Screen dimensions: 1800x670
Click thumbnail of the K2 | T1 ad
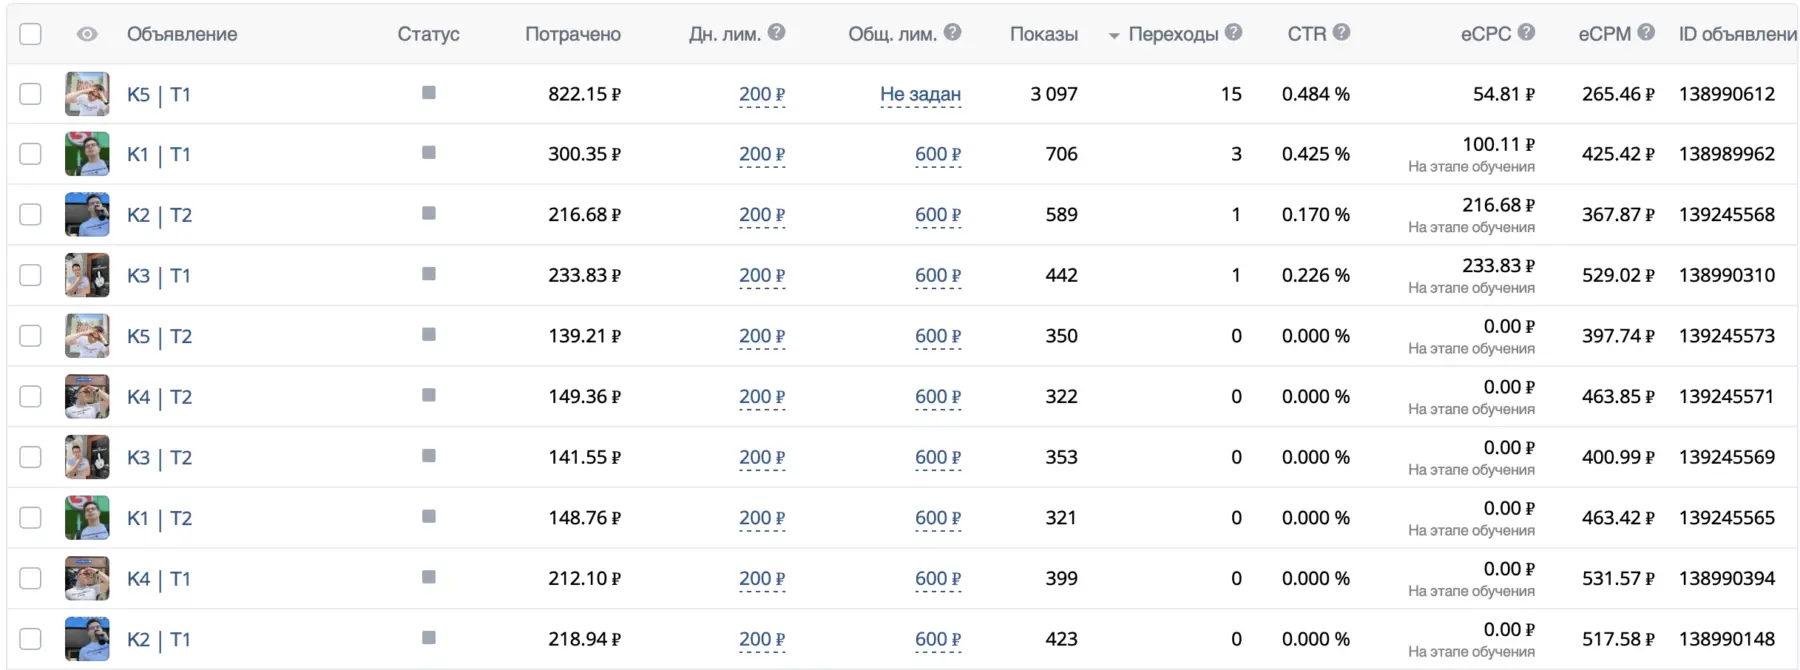[x=87, y=639]
